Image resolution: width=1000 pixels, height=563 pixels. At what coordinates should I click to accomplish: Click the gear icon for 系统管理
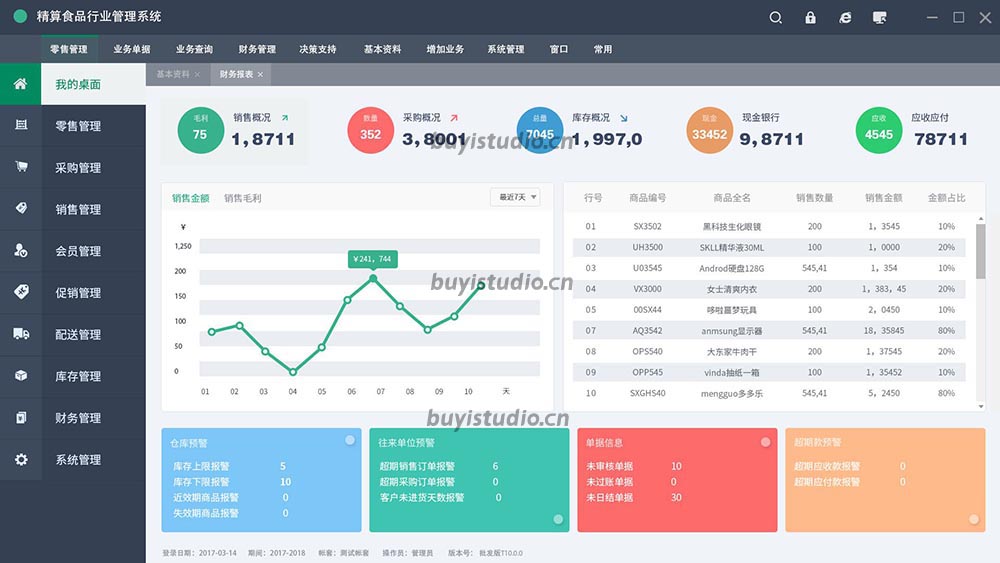pos(21,460)
